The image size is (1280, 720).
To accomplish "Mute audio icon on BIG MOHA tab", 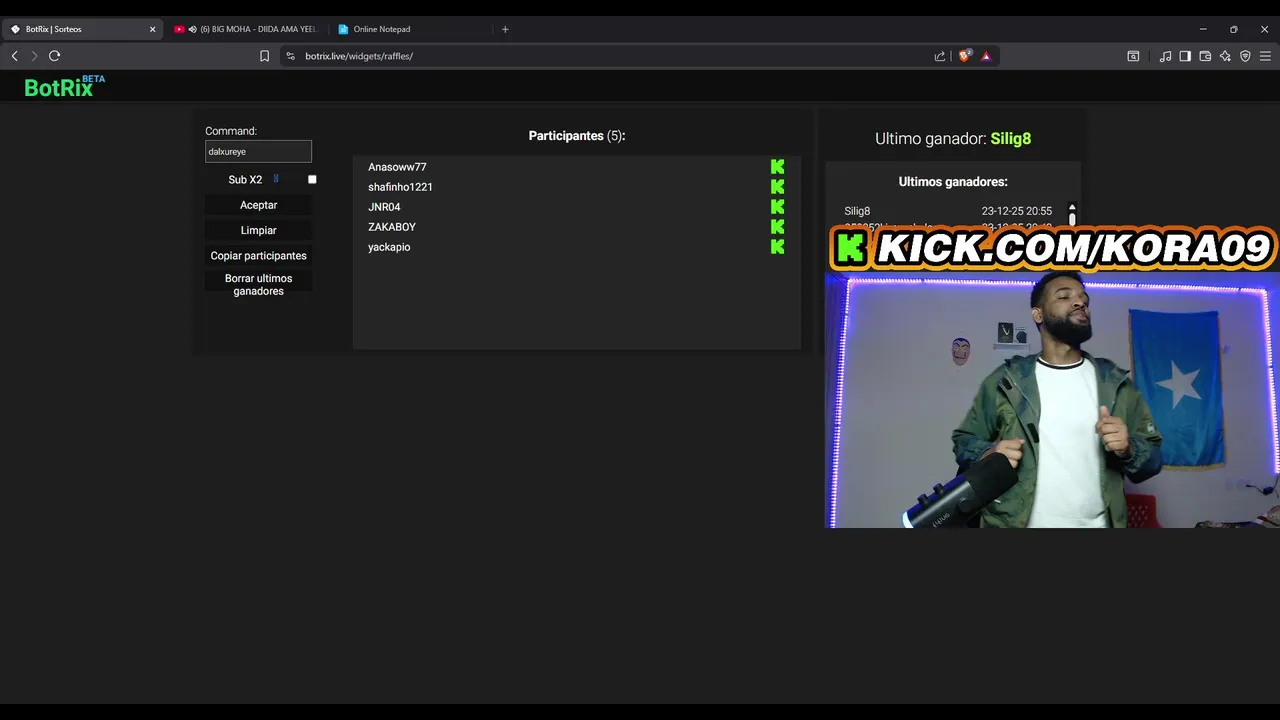I will [x=192, y=29].
